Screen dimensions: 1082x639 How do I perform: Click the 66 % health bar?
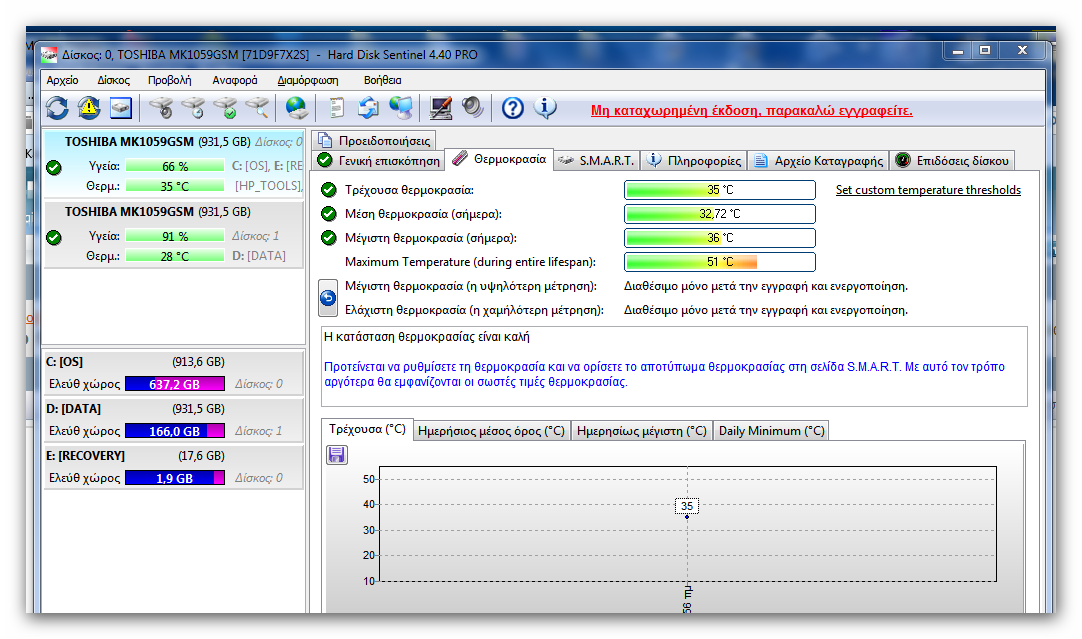[x=175, y=166]
